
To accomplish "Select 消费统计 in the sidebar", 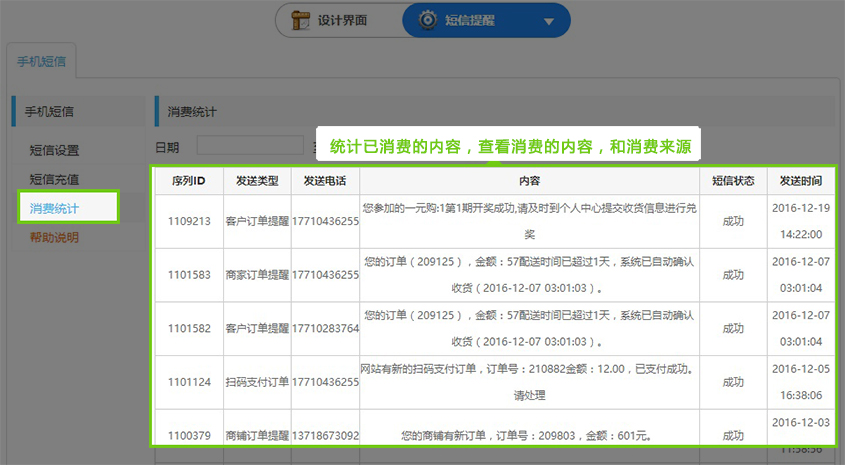I will point(55,208).
